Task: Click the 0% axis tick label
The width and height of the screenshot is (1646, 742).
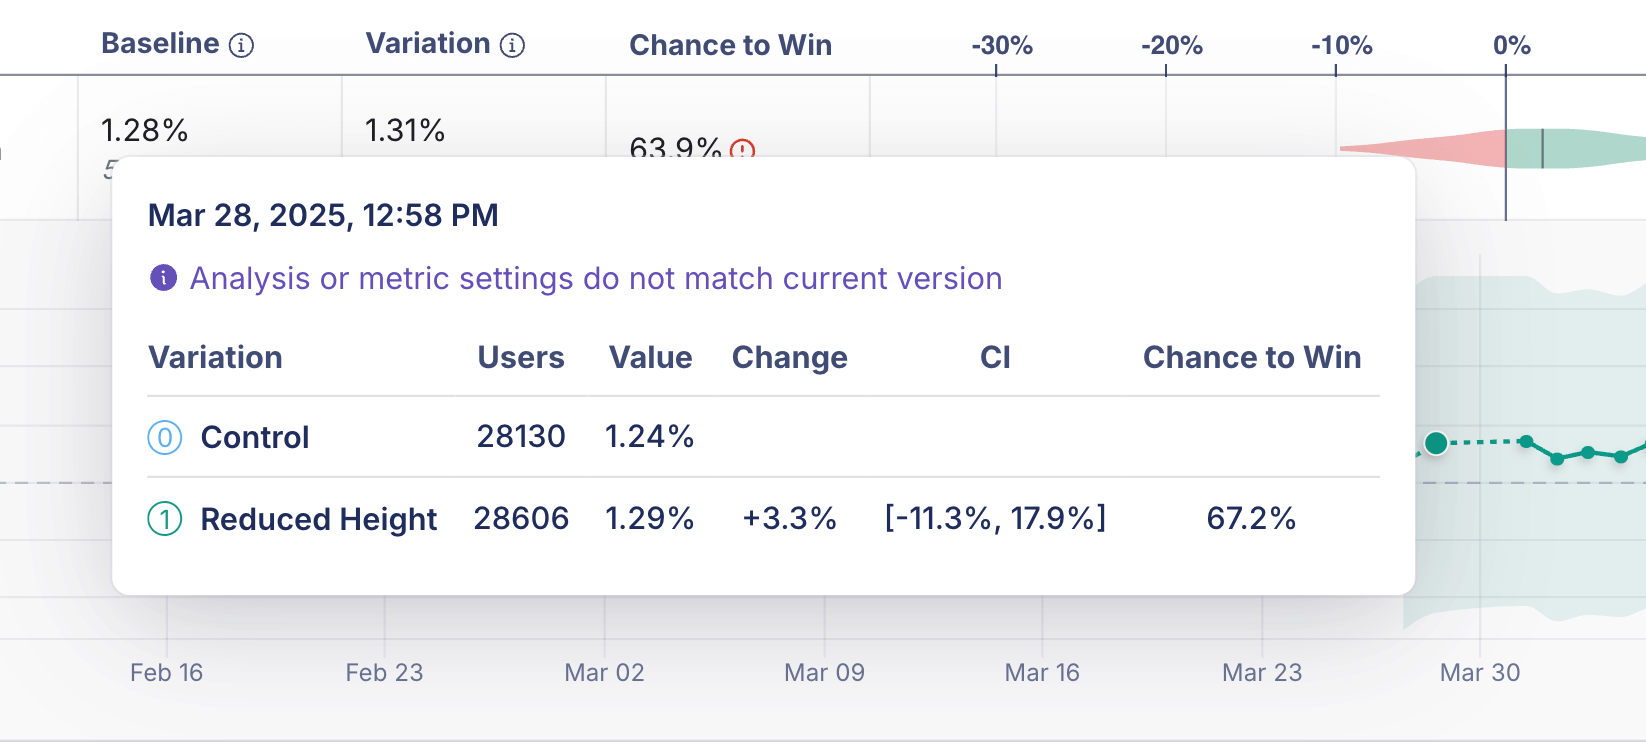Action: click(x=1512, y=45)
